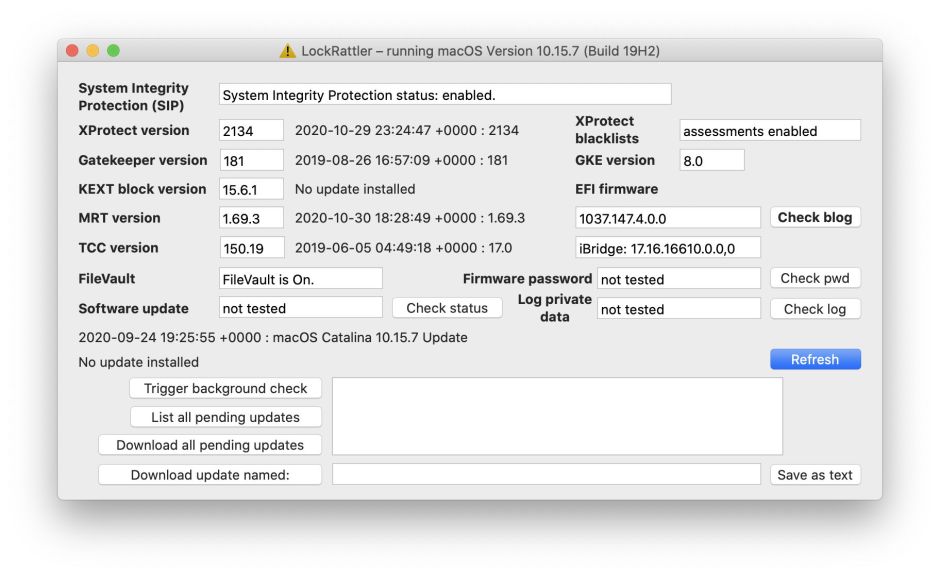Select the XProtect version field
940x576 pixels.
click(251, 131)
